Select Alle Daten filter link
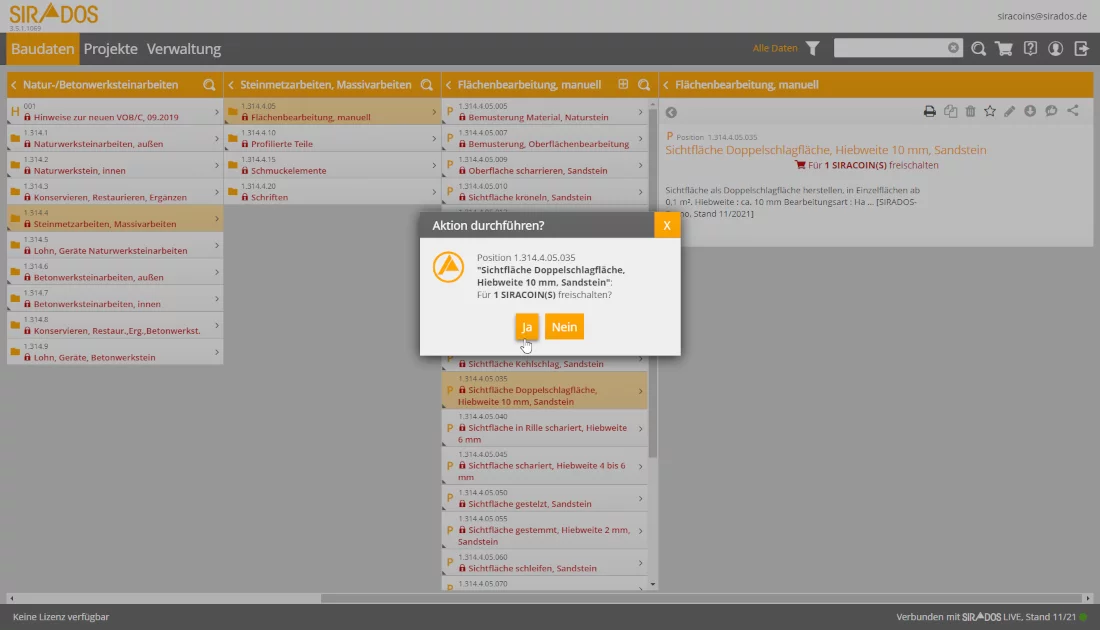This screenshot has height=630, width=1100. click(x=775, y=48)
